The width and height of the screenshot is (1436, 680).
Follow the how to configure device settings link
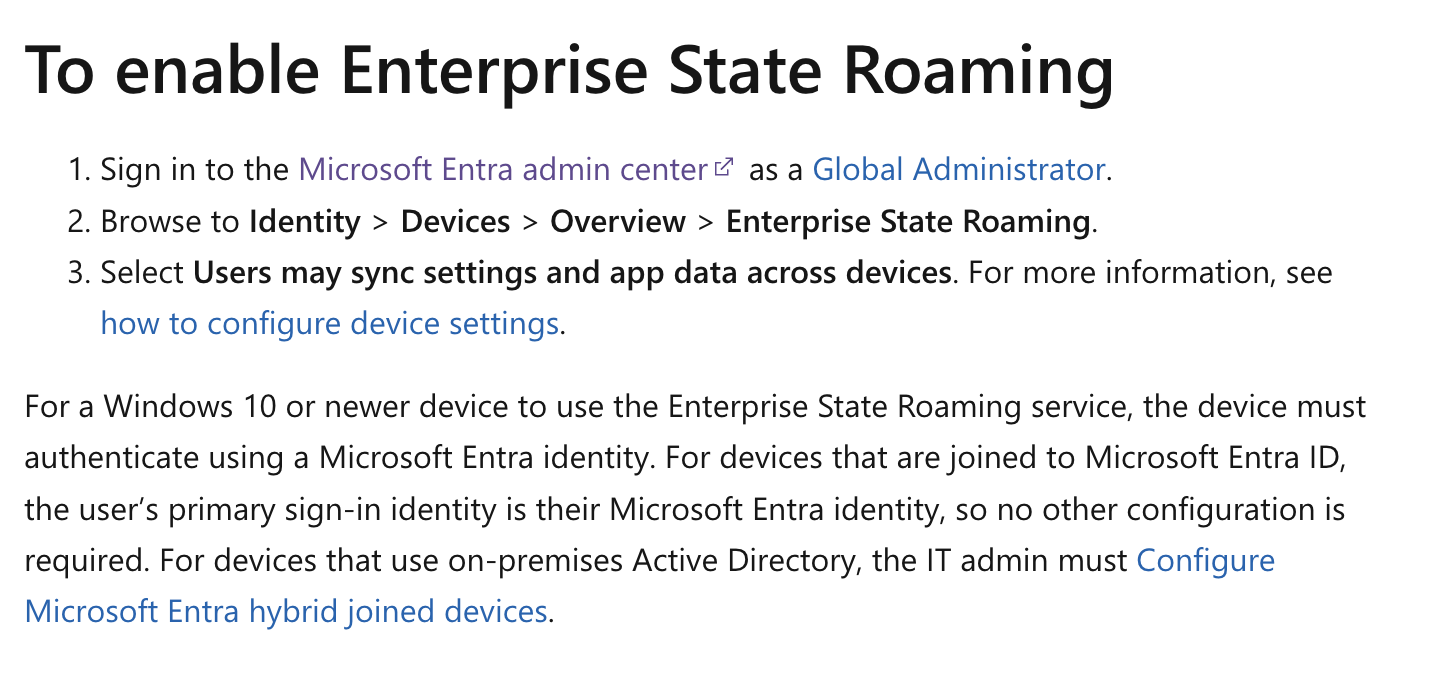[329, 324]
